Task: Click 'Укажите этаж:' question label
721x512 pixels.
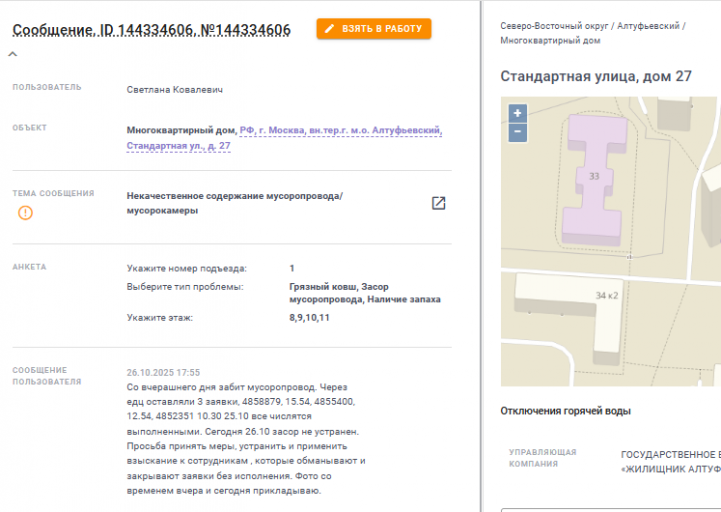Action: point(160,317)
